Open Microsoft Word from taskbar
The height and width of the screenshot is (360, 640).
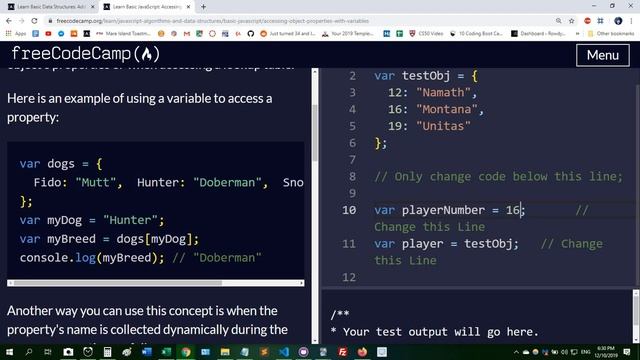point(147,352)
